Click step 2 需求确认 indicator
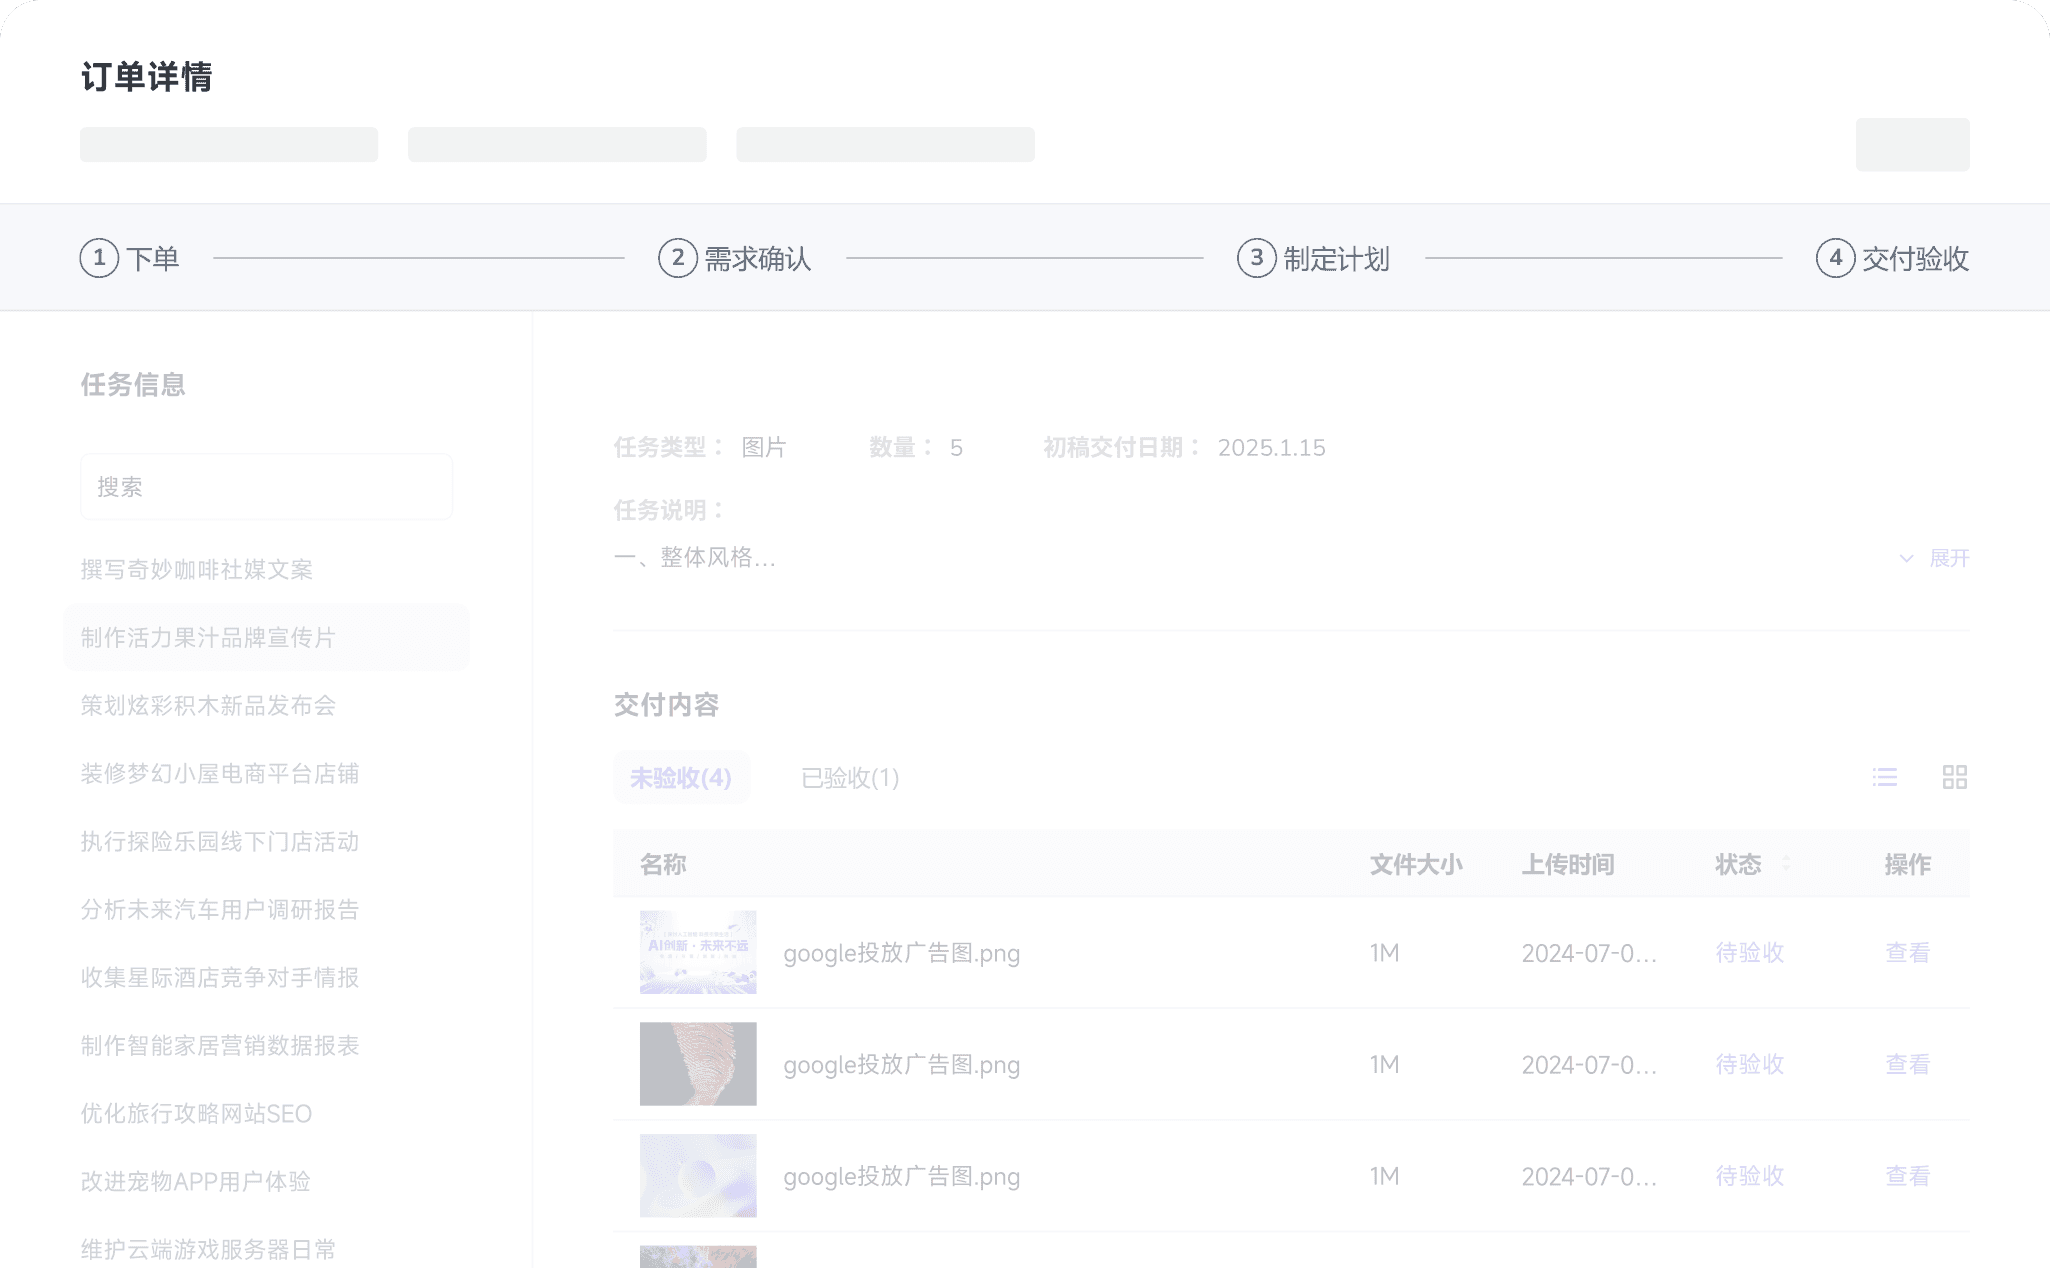The width and height of the screenshot is (2050, 1268). 678,258
